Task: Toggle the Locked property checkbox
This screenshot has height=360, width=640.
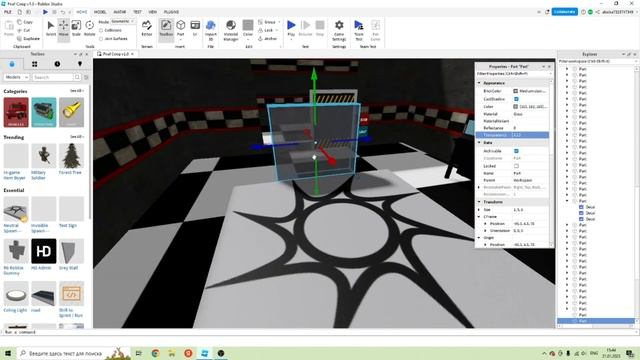Action: (516, 166)
